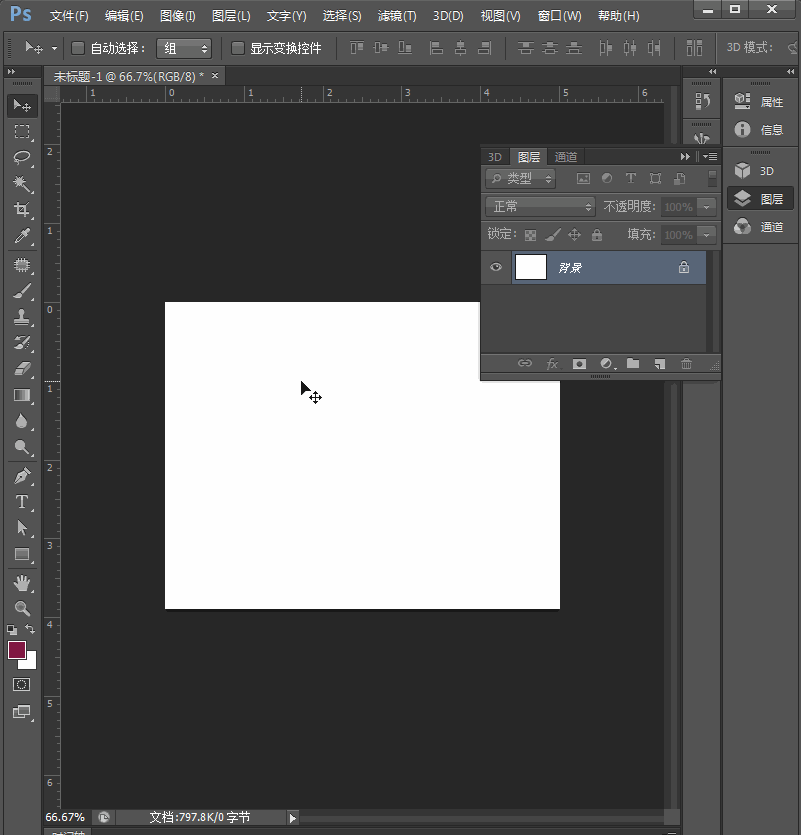The width and height of the screenshot is (801, 835).
Task: Select the Eyedropper tool
Action: point(22,235)
